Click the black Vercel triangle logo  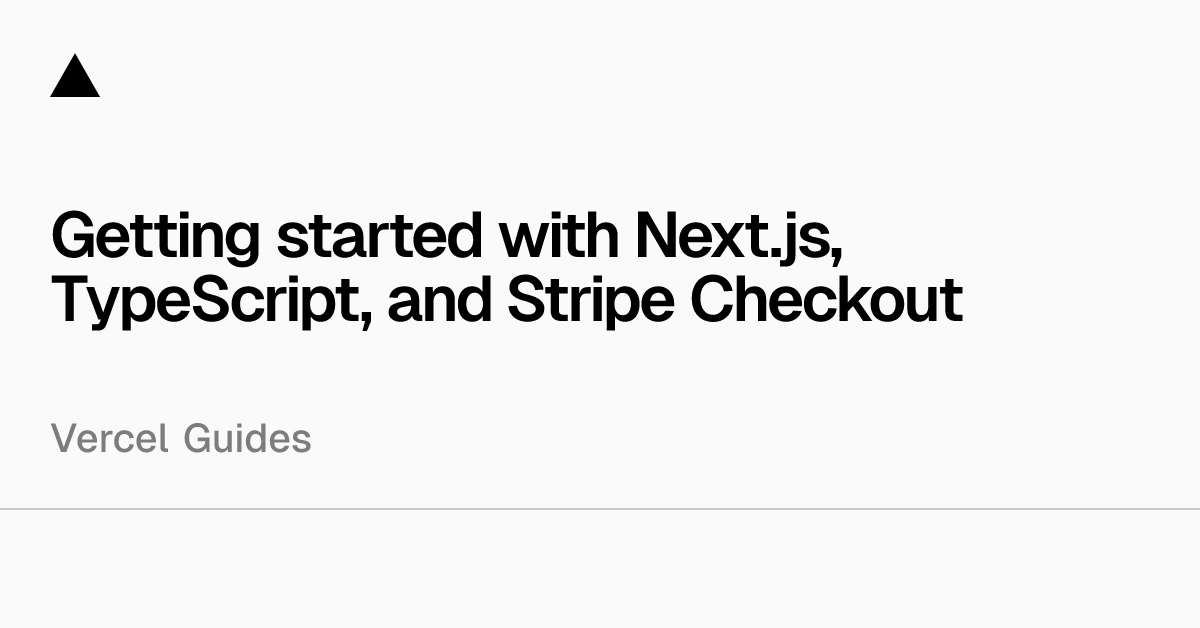pyautogui.click(x=75, y=77)
